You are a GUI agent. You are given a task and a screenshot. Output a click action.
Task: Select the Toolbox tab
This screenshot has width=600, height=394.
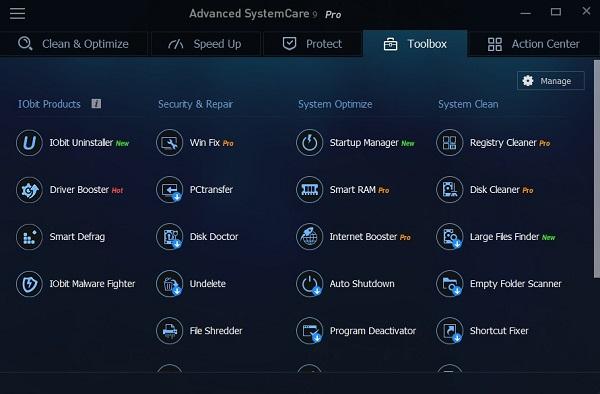415,44
